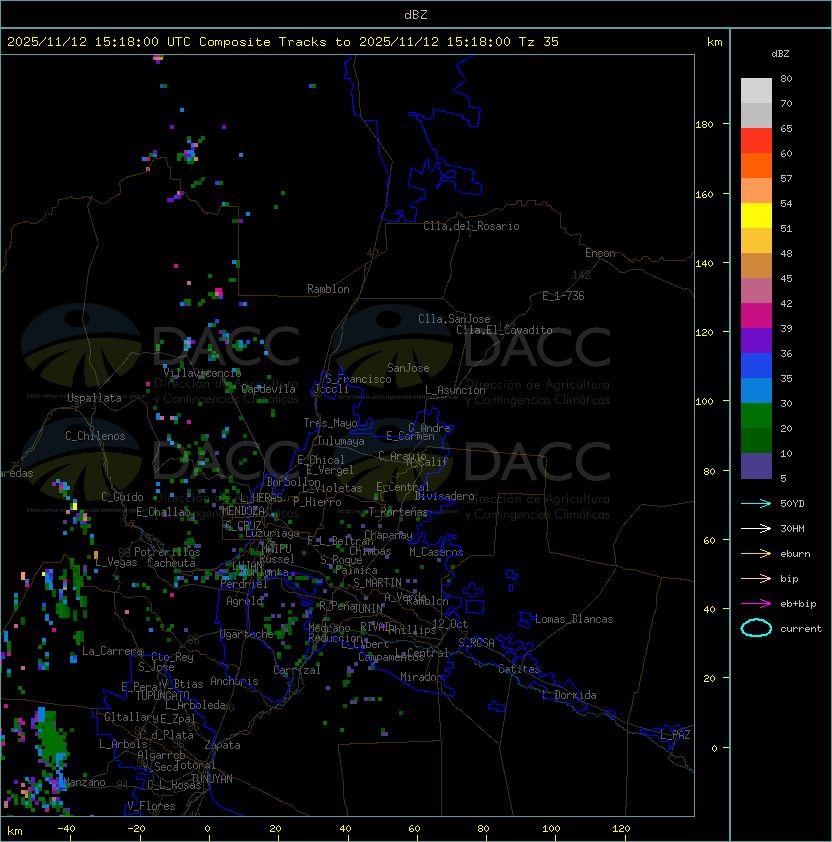This screenshot has width=832, height=842.
Task: Click the 'Capdevila' label on the map
Action: coord(268,389)
